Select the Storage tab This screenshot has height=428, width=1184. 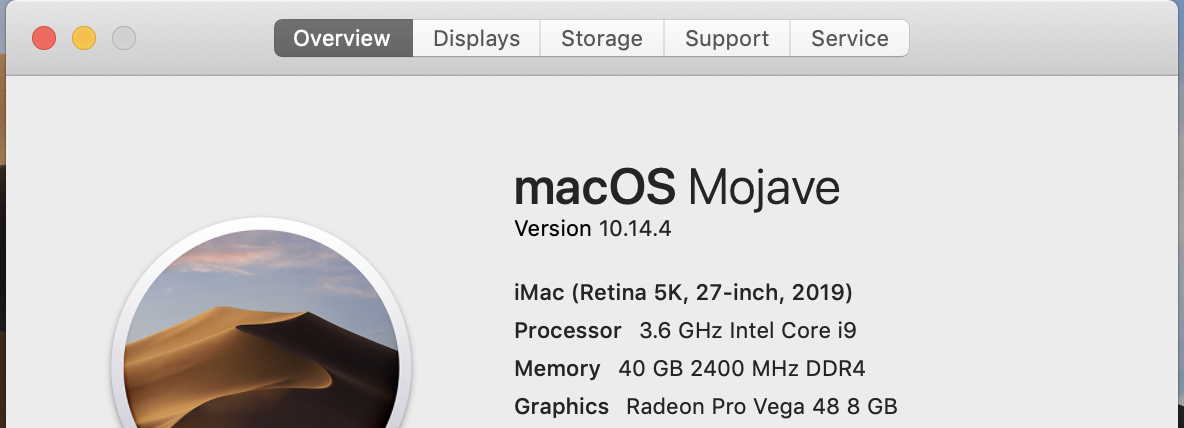click(x=601, y=39)
